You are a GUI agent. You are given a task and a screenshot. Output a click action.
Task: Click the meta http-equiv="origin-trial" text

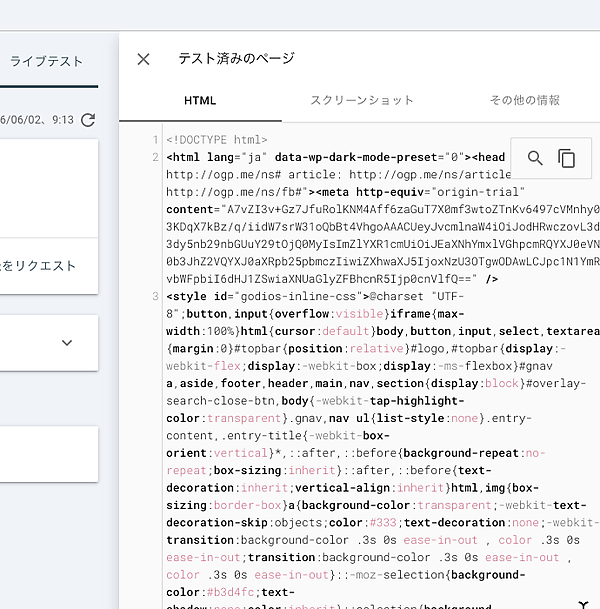click(x=421, y=192)
